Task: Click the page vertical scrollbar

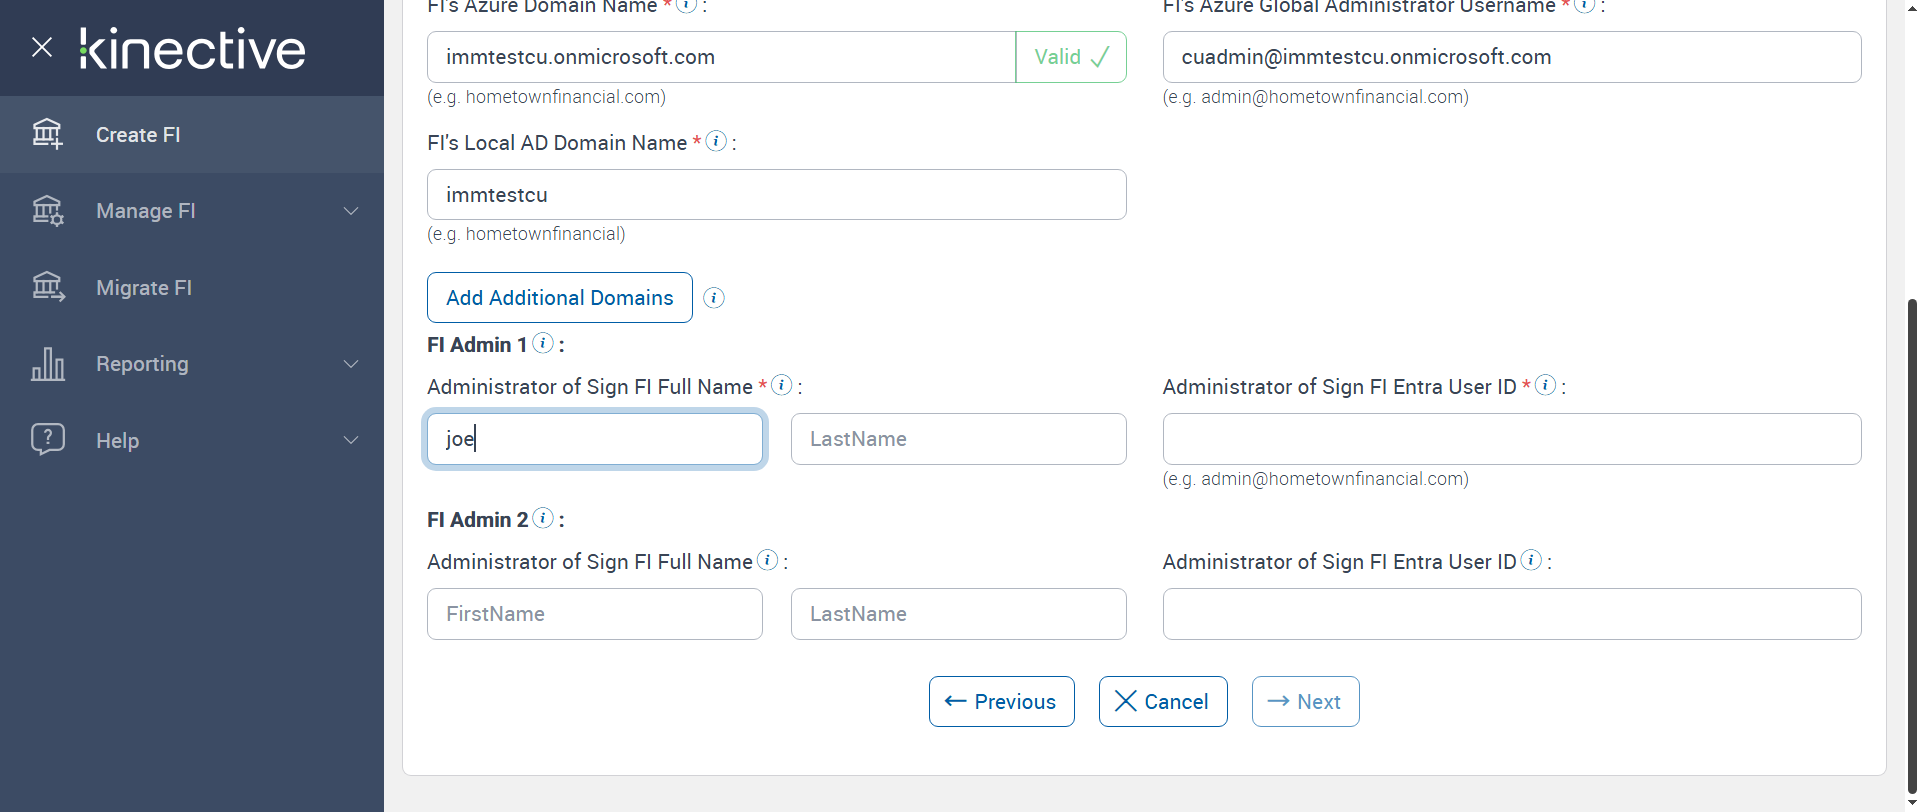Action: point(1911,540)
